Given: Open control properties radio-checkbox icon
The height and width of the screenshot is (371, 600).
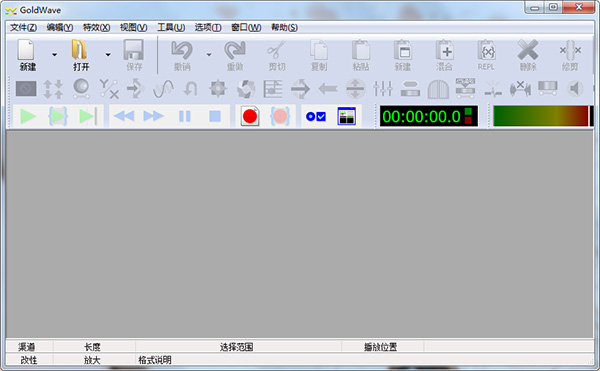Looking at the screenshot, I should [316, 116].
